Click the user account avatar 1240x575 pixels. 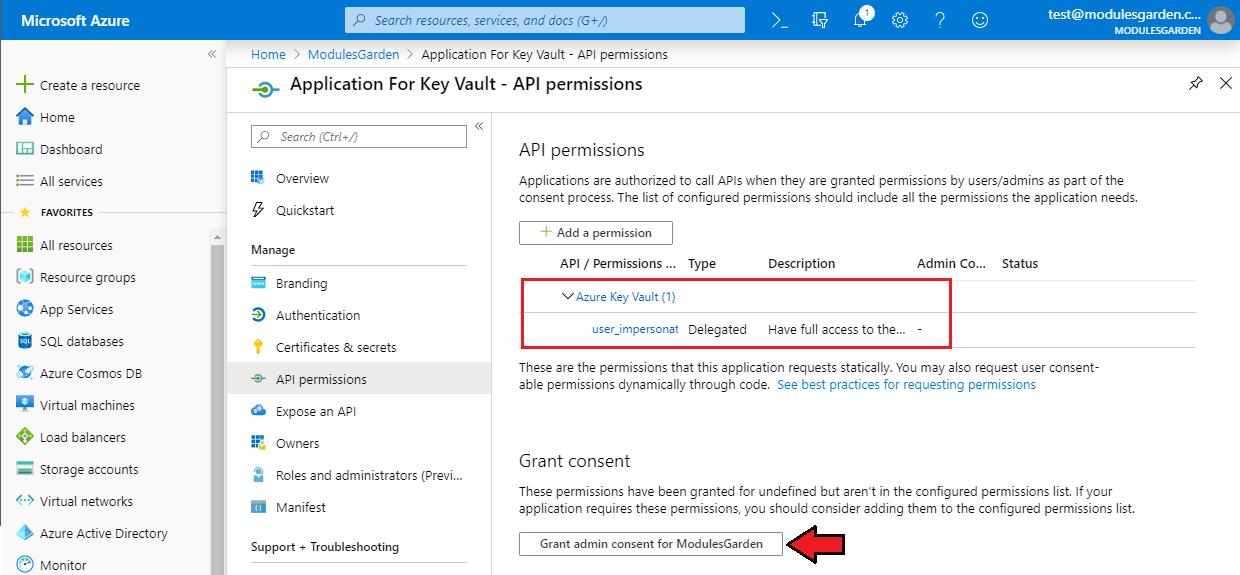click(x=1221, y=19)
